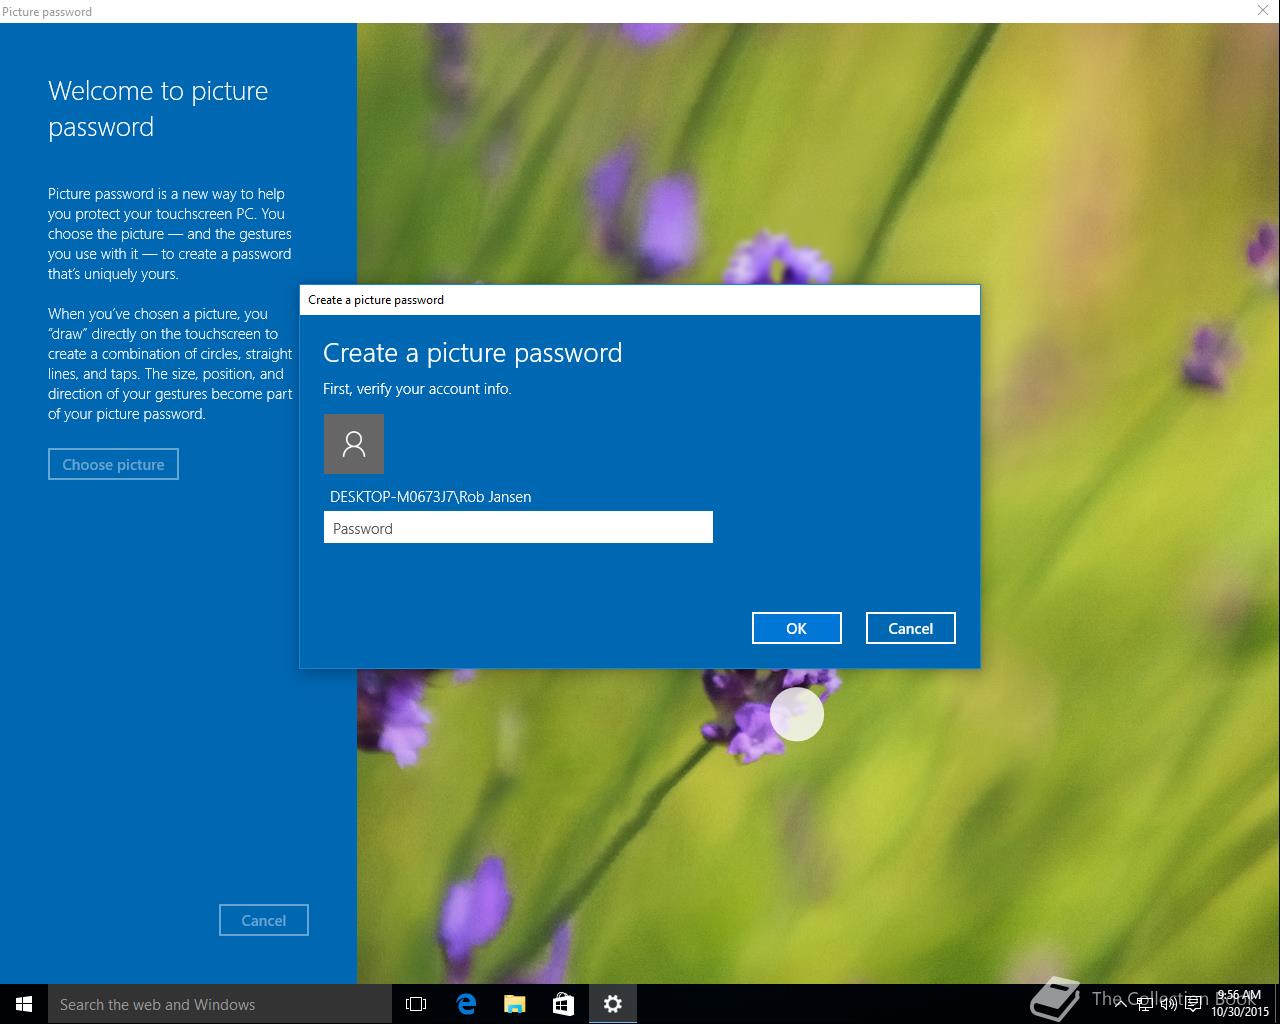Click the Search the web and Windows box

220,1004
